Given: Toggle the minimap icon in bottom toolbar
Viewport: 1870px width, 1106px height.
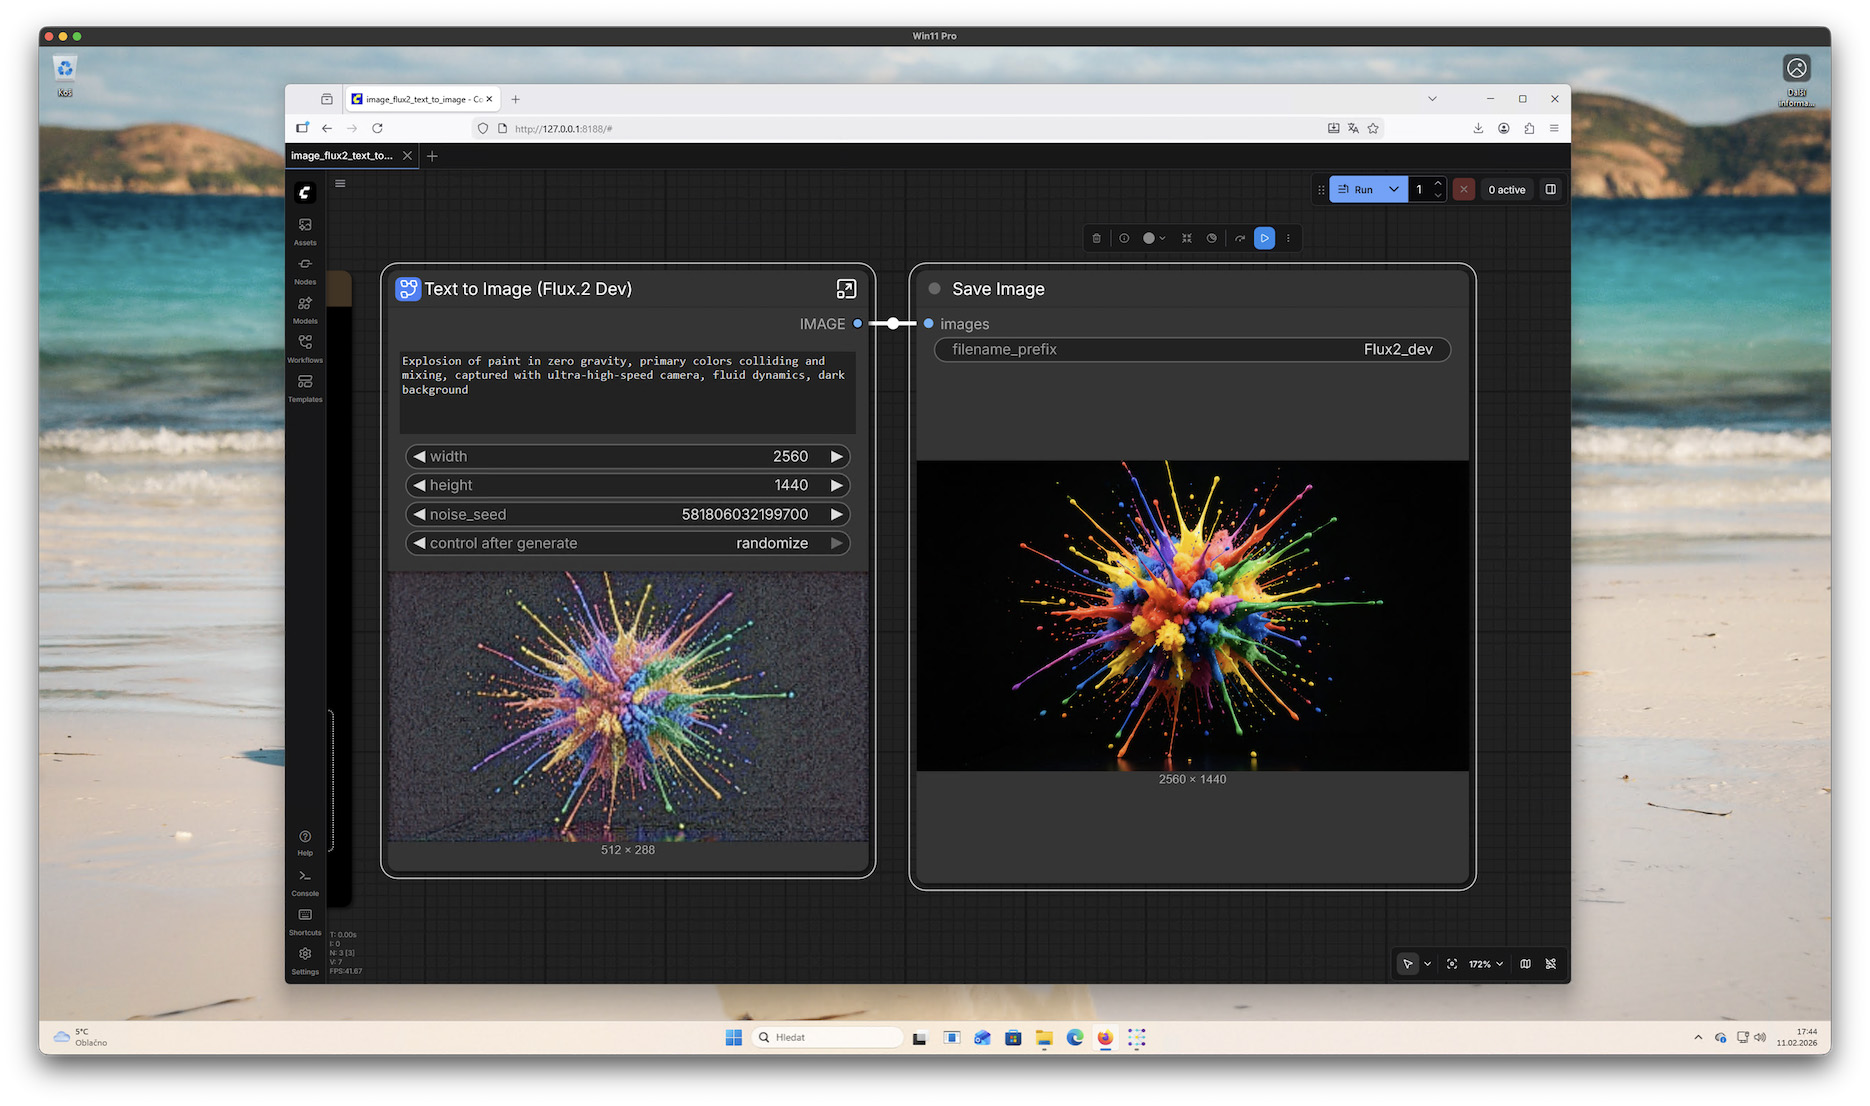Looking at the screenshot, I should (1525, 964).
